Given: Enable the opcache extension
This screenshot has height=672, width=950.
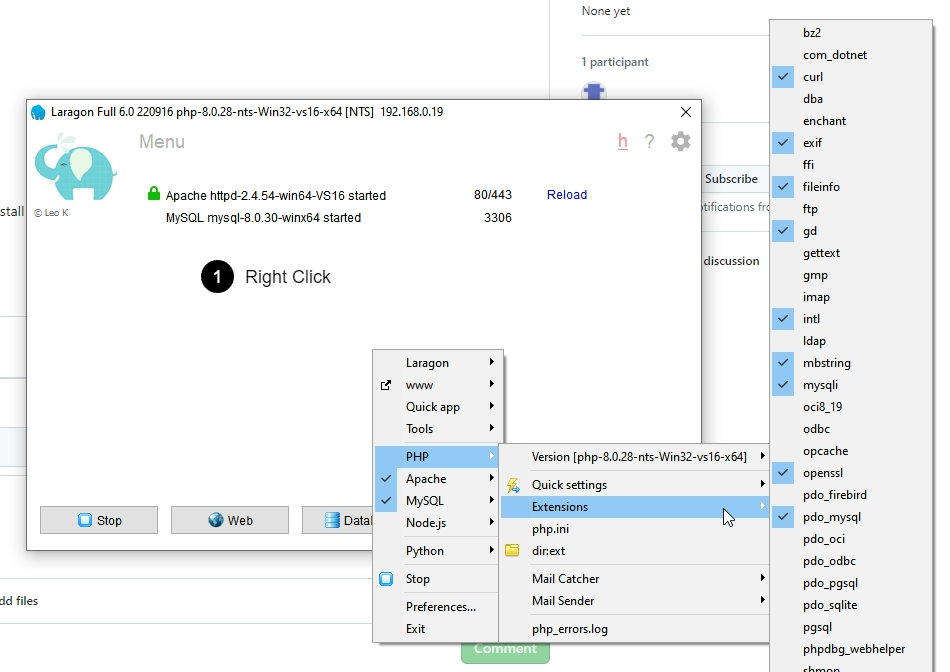Looking at the screenshot, I should pyautogui.click(x=851, y=451).
